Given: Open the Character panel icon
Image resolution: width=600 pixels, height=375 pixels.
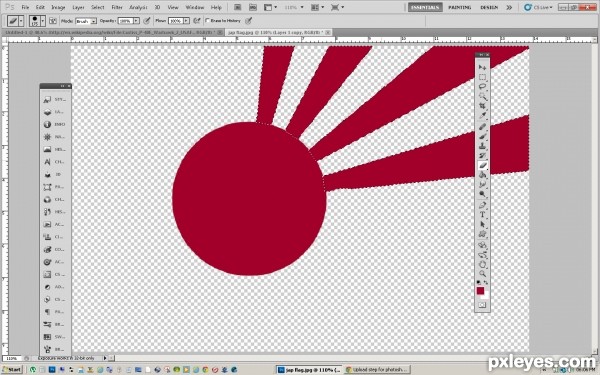Looking at the screenshot, I should click(47, 162).
